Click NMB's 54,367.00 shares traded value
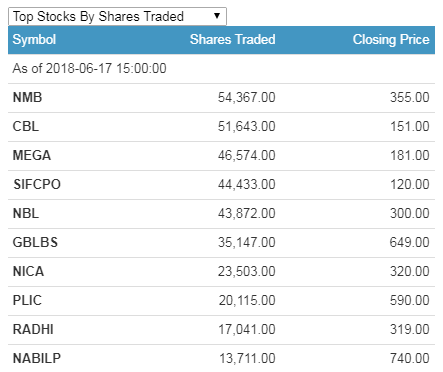Image resolution: width=443 pixels, height=372 pixels. pyautogui.click(x=247, y=98)
